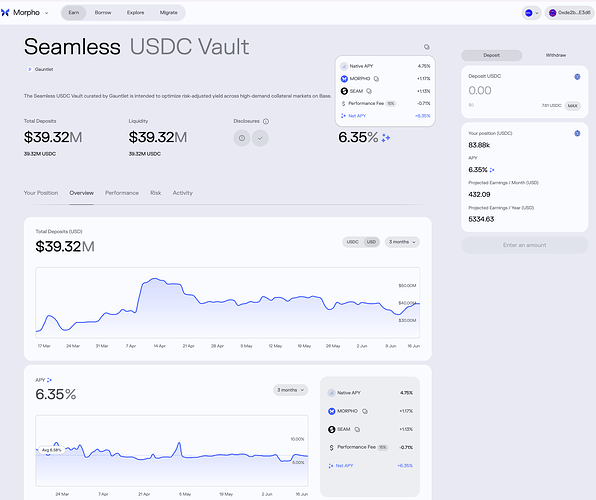The image size is (596, 500).
Task: Click MORPHO logo in lower APY panel
Action: tap(331, 411)
